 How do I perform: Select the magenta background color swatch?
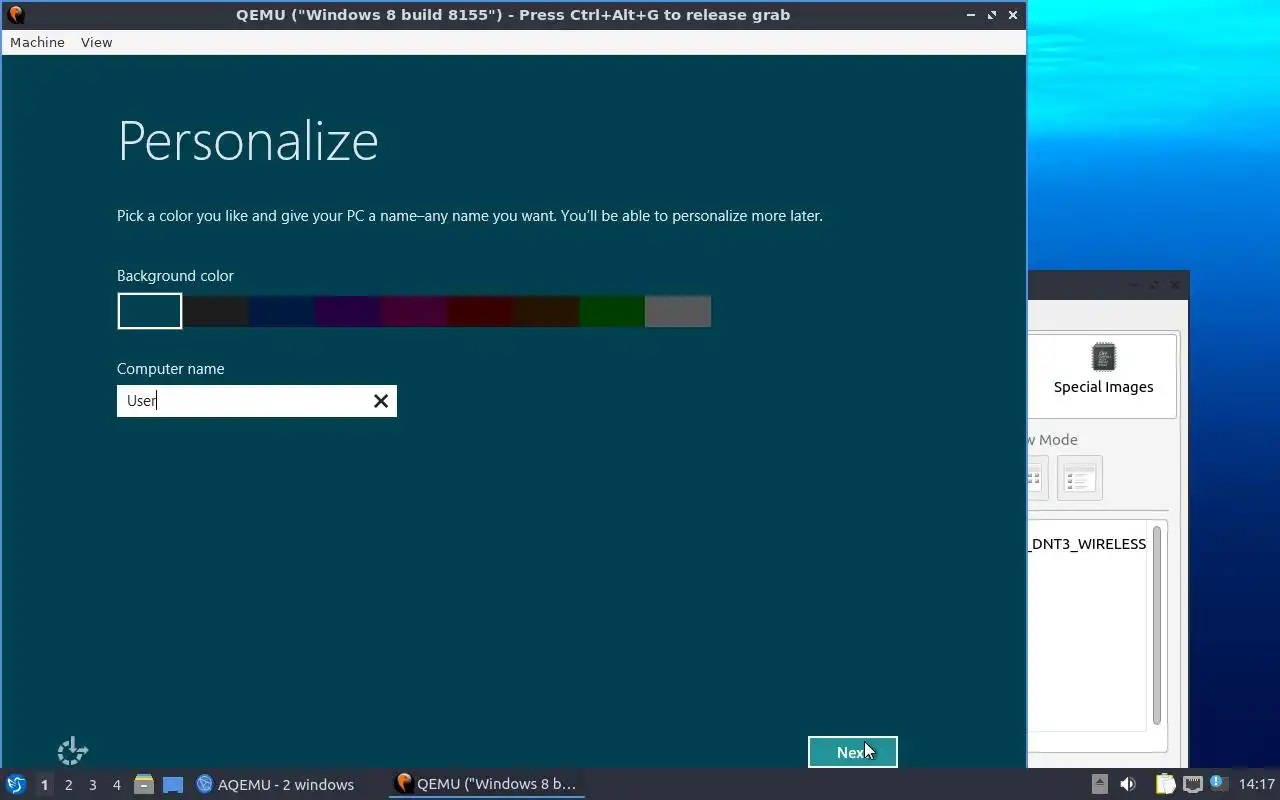click(414, 311)
